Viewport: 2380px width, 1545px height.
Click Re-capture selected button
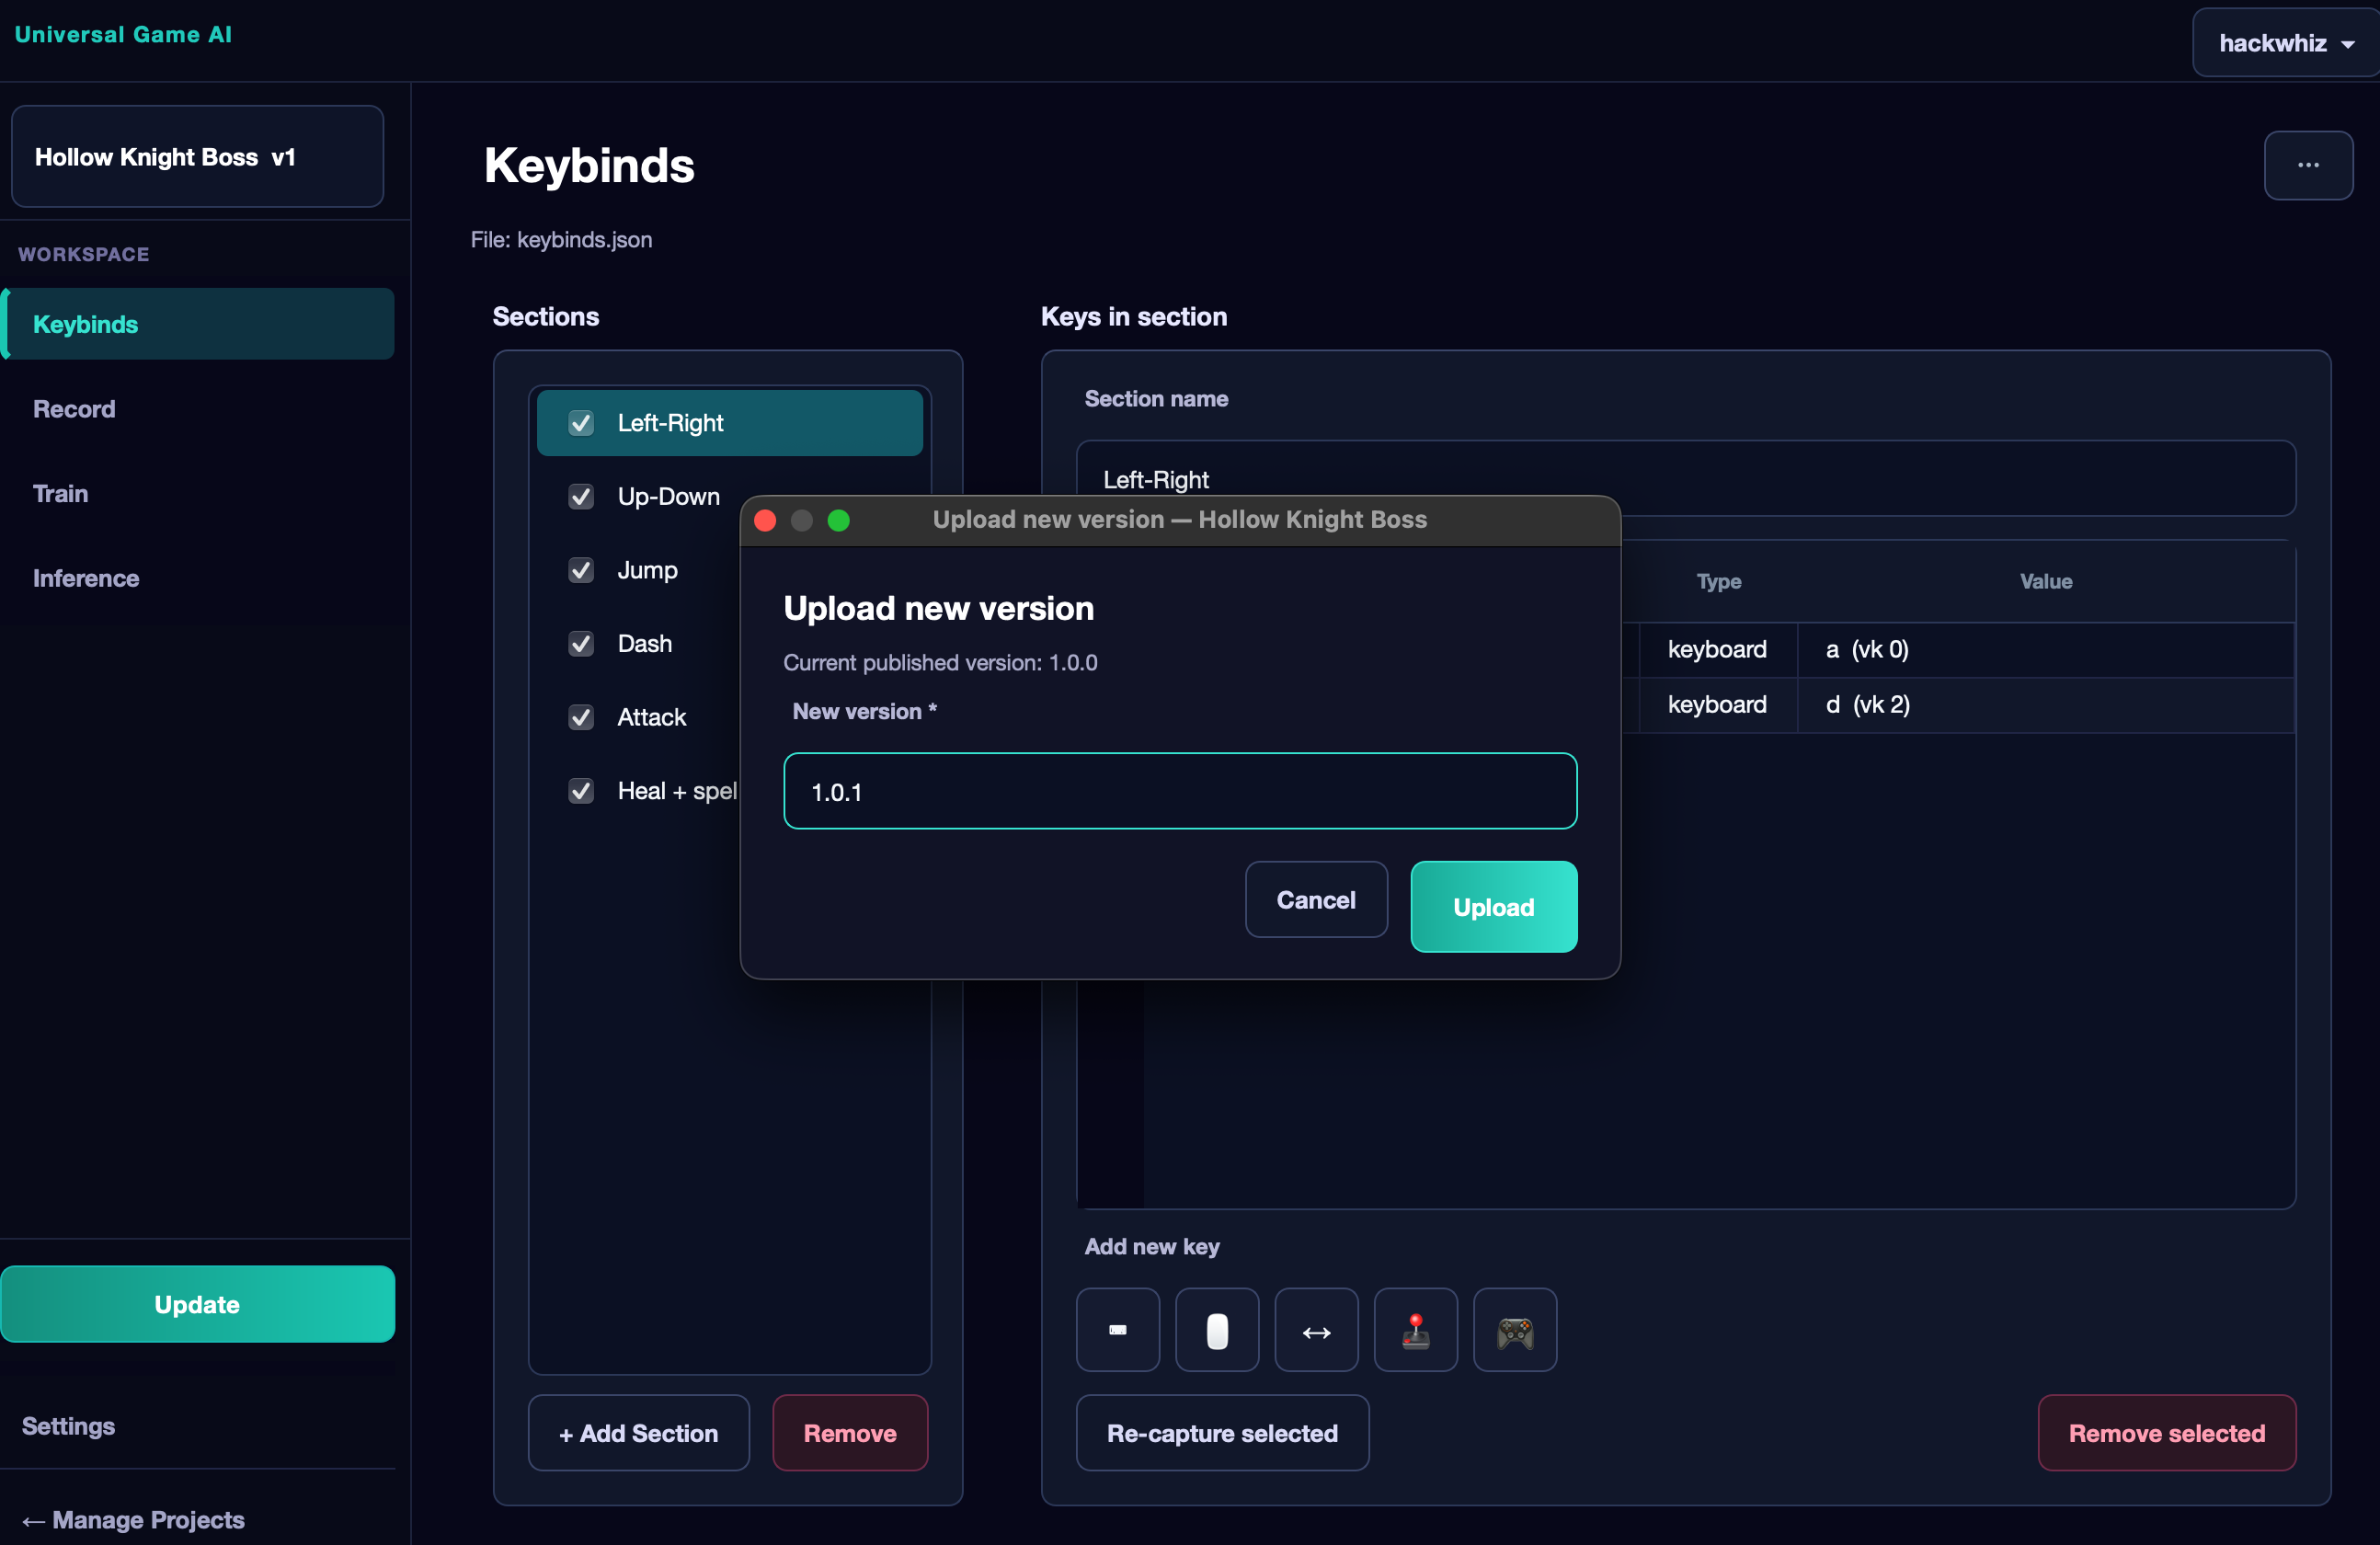1222,1433
